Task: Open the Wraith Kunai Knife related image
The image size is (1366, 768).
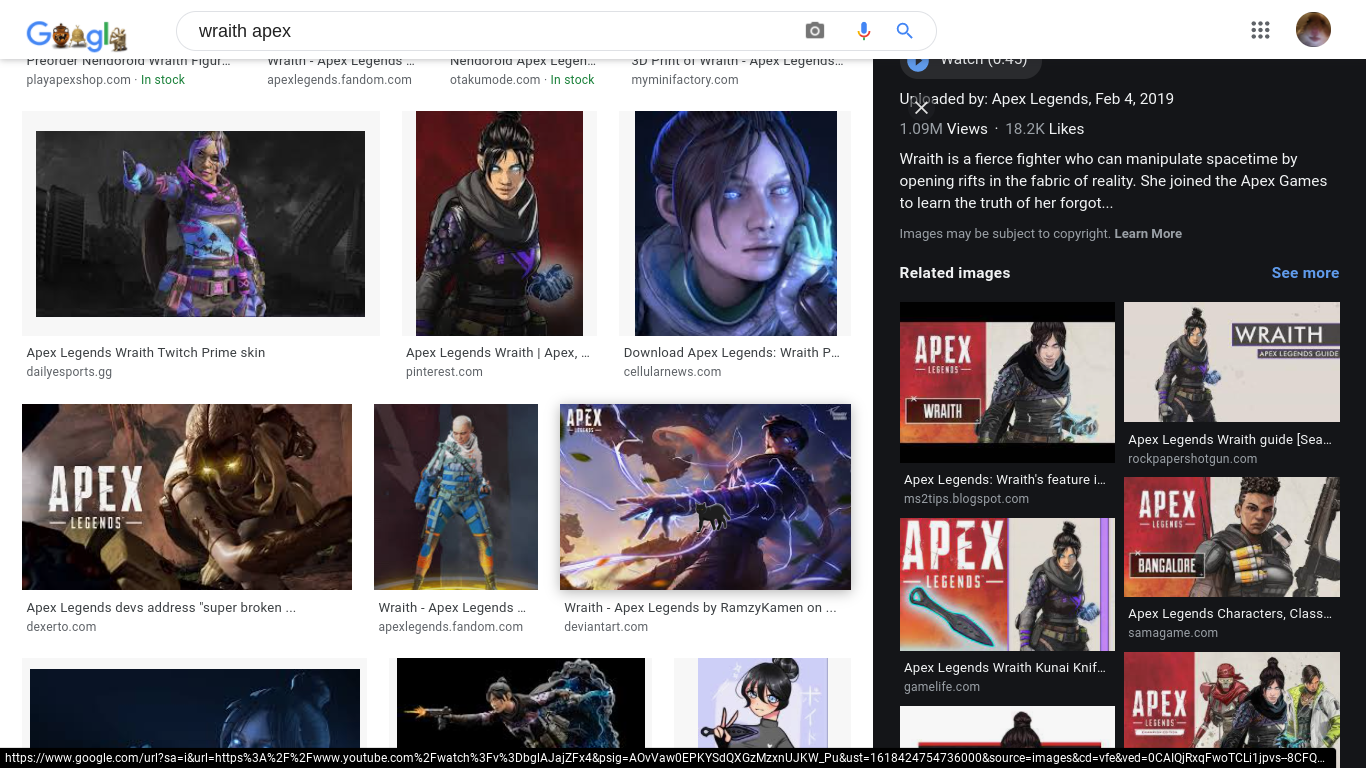Action: click(x=1007, y=584)
